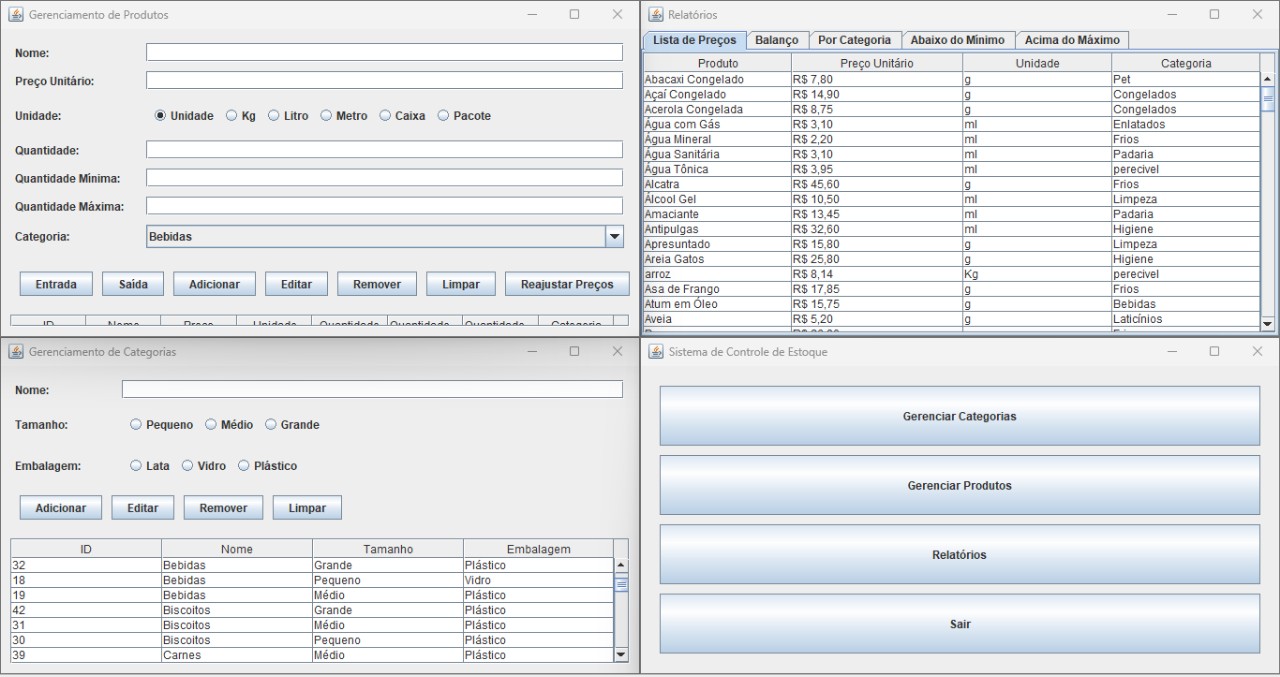Click the Java icon in Relatórios title bar
Screen dimensions: 1280x677
(656, 15)
